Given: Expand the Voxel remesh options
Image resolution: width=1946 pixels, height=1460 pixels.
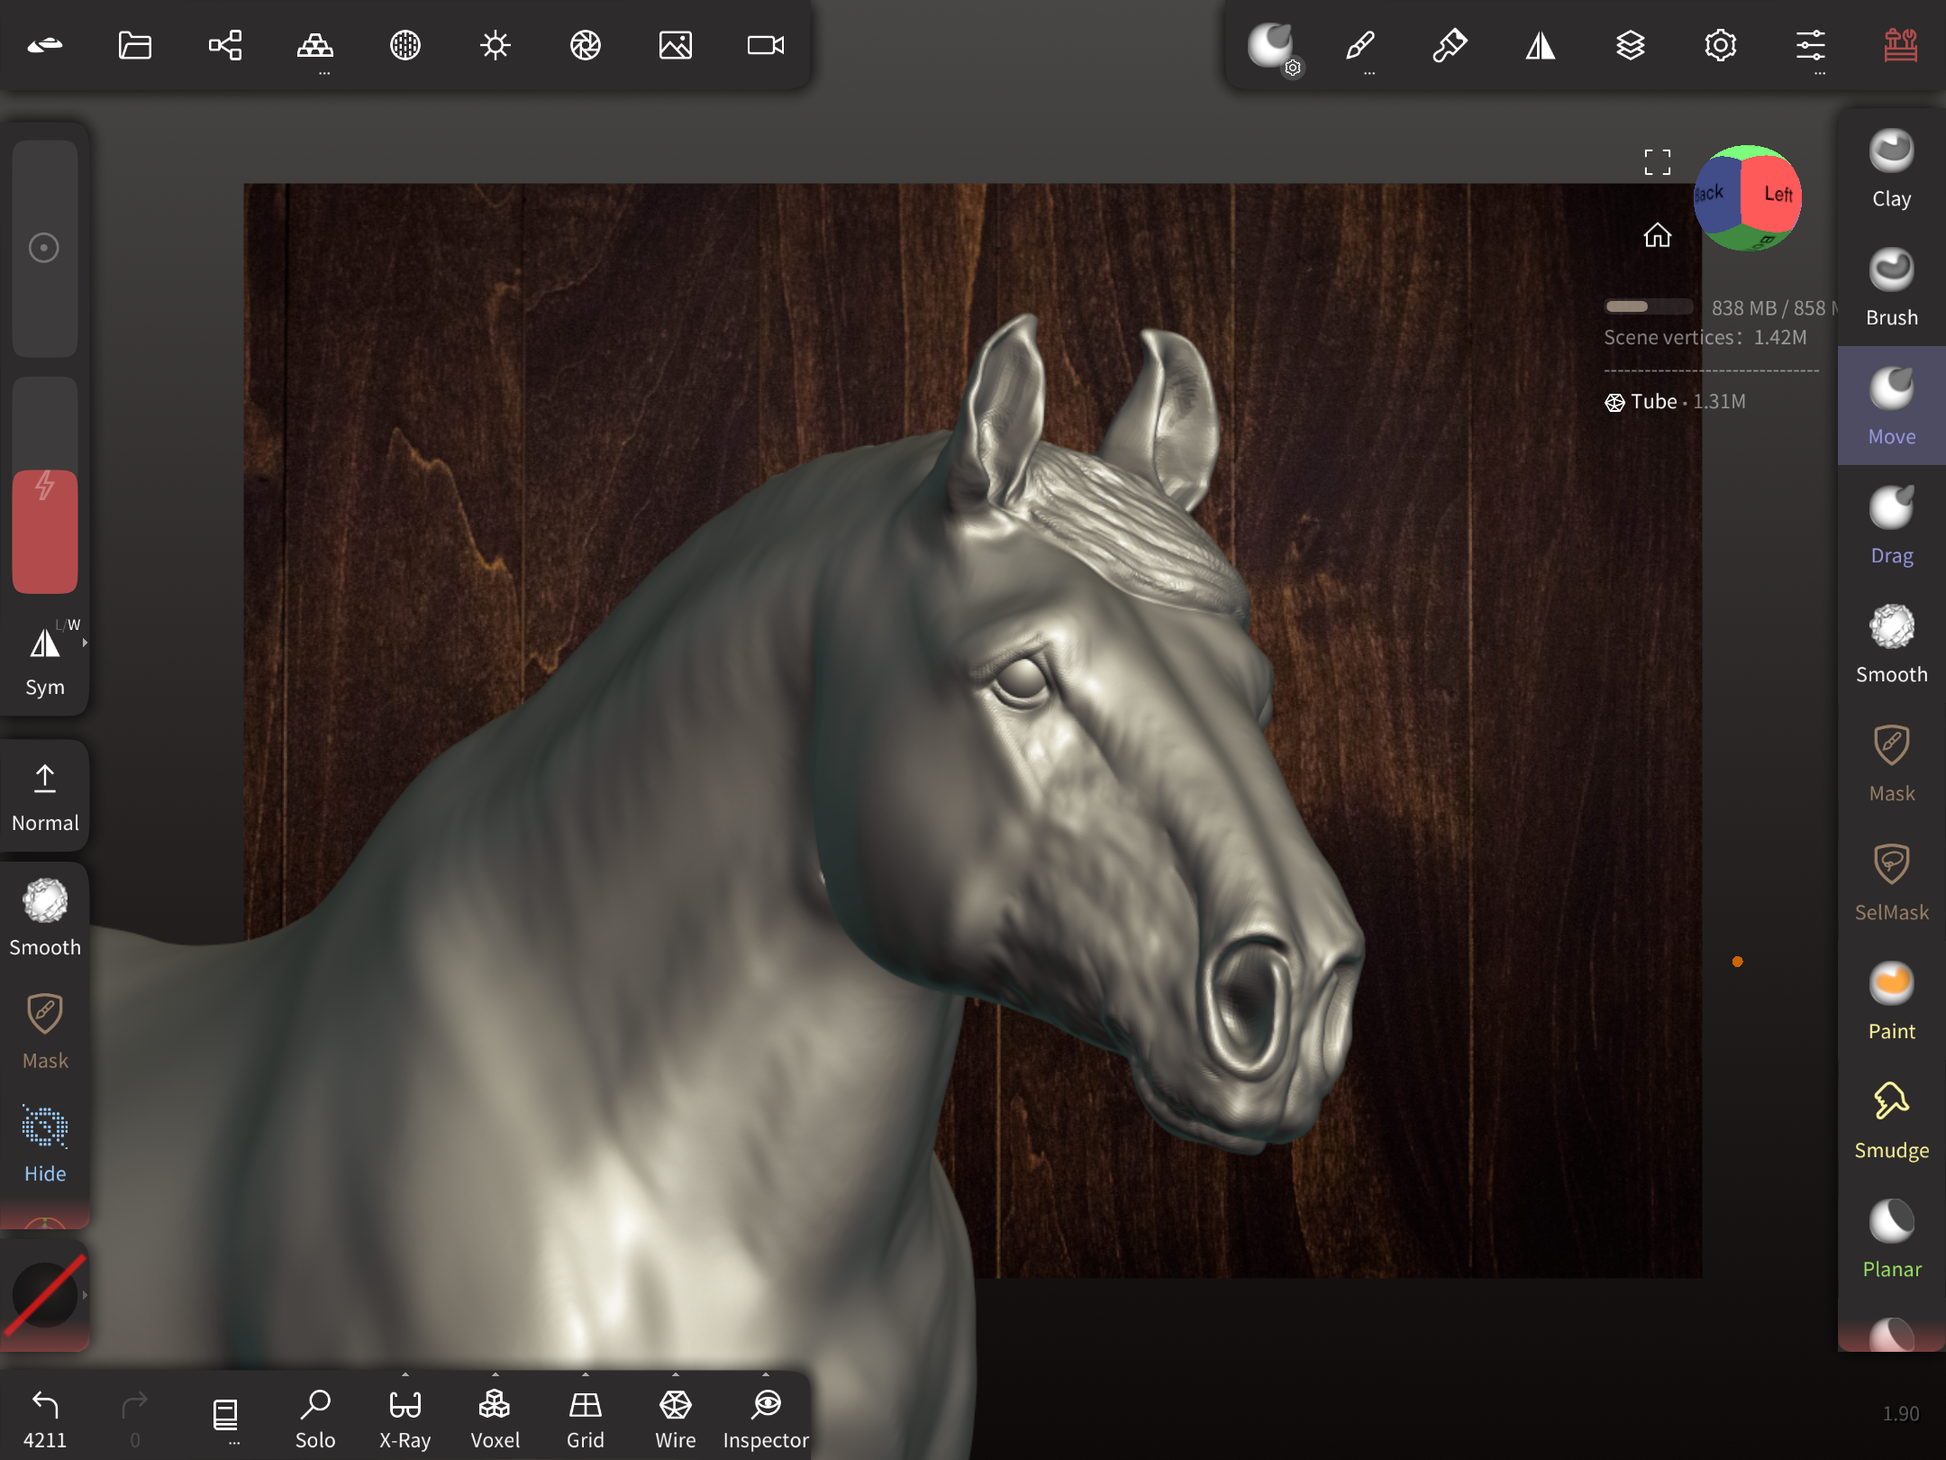Looking at the screenshot, I should [x=495, y=1376].
